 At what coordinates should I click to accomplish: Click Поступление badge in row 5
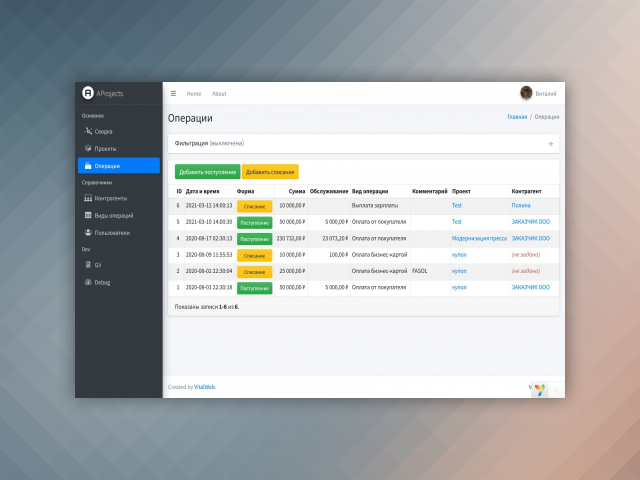click(x=254, y=223)
